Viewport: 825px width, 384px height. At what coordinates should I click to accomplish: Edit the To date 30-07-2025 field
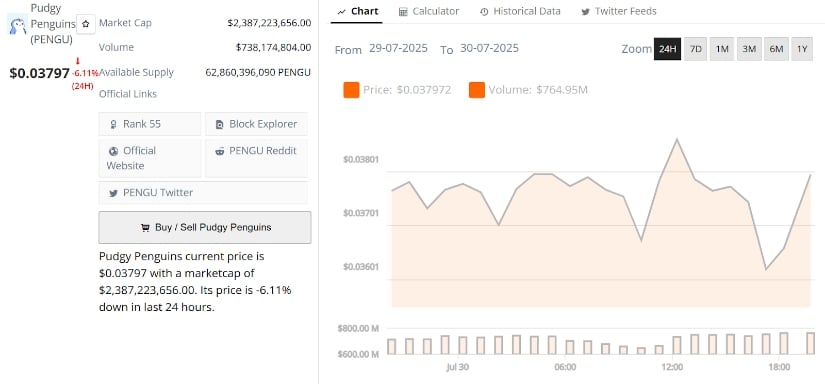click(x=489, y=48)
